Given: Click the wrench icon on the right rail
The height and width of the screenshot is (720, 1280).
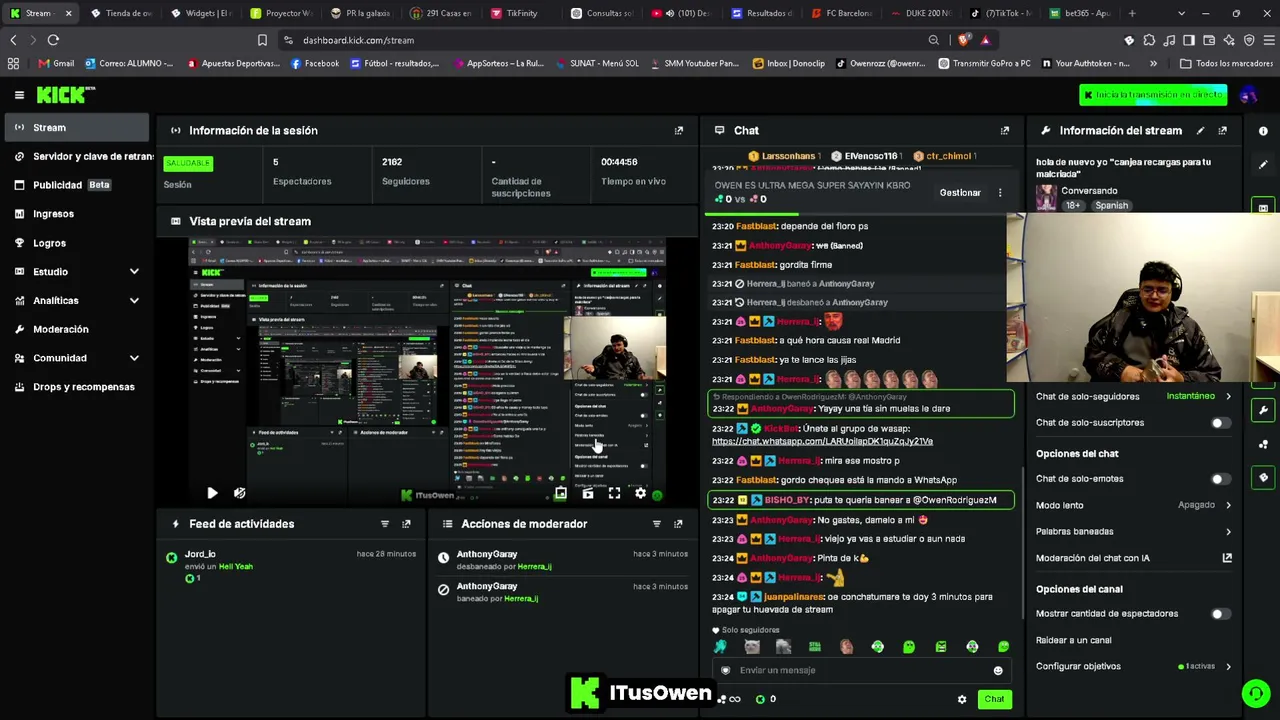Looking at the screenshot, I should (1263, 410).
